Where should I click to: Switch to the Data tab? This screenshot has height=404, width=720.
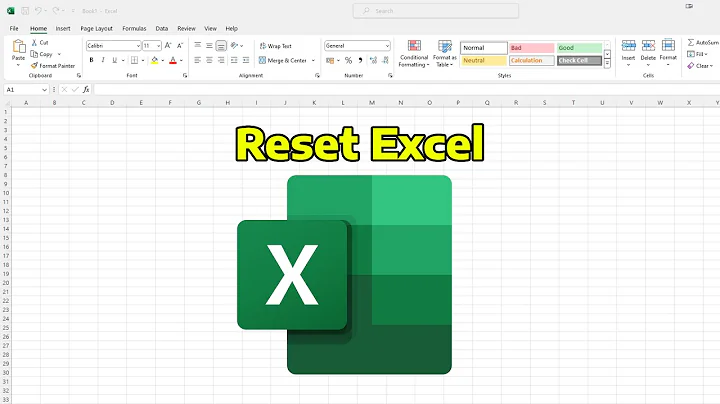coord(162,28)
